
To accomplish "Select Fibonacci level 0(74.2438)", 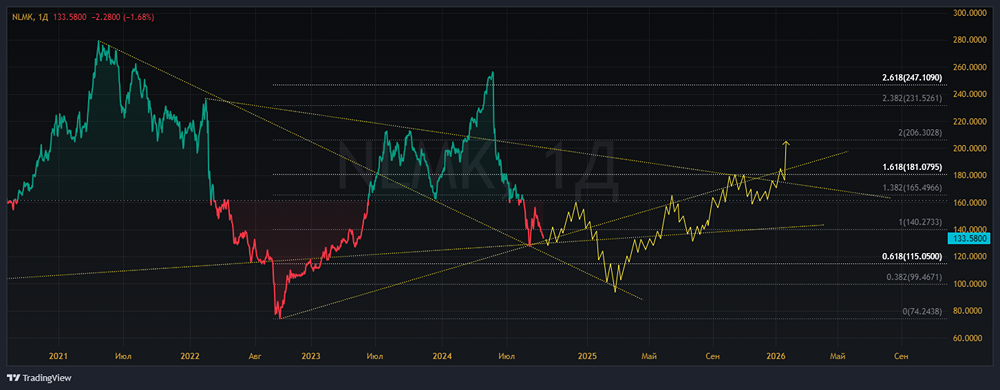I will click(923, 312).
